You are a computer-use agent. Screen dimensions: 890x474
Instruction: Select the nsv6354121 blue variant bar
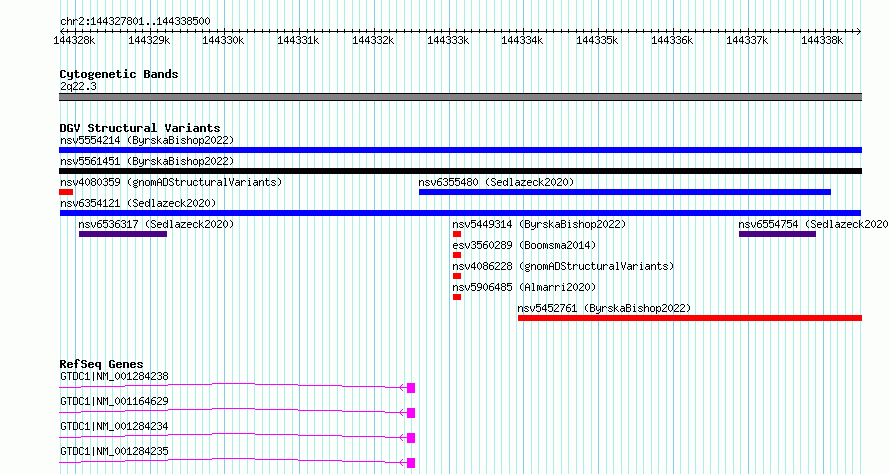pos(460,213)
